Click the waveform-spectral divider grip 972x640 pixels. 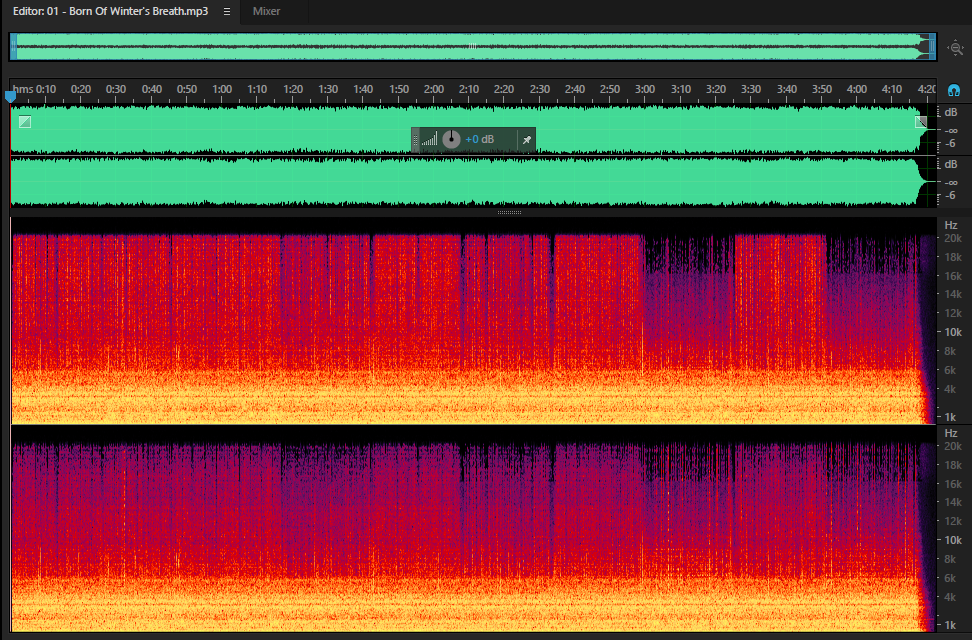click(x=510, y=213)
